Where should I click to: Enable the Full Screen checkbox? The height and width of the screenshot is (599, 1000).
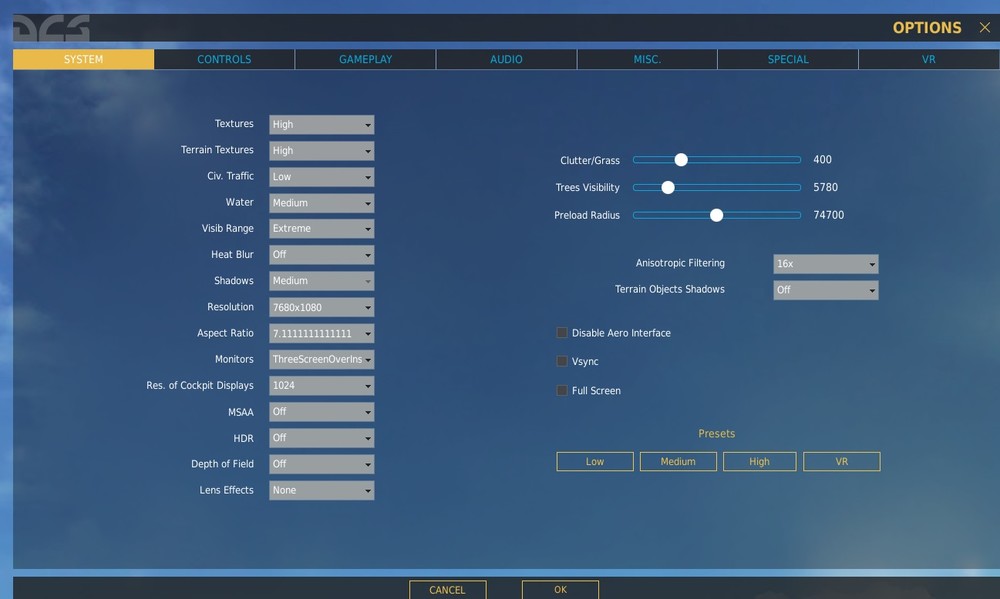(562, 390)
